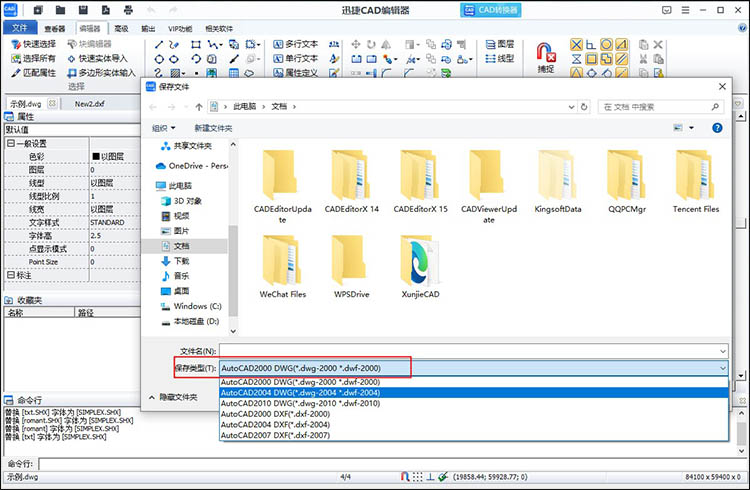
Task: Select AutoCAD2004 DXF format option
Action: 474,424
